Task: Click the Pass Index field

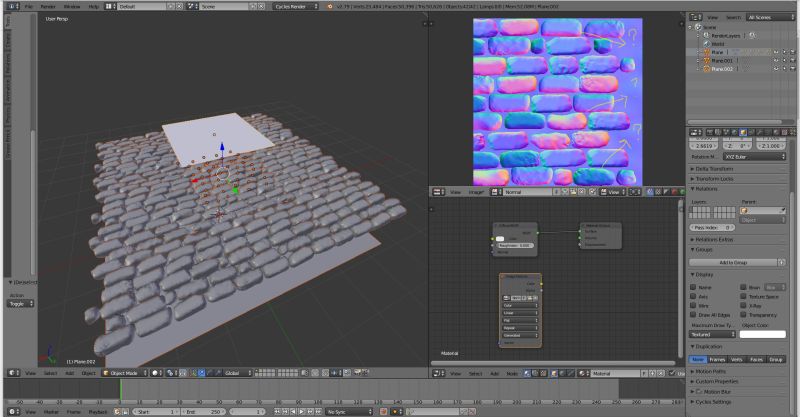Action: (x=713, y=228)
